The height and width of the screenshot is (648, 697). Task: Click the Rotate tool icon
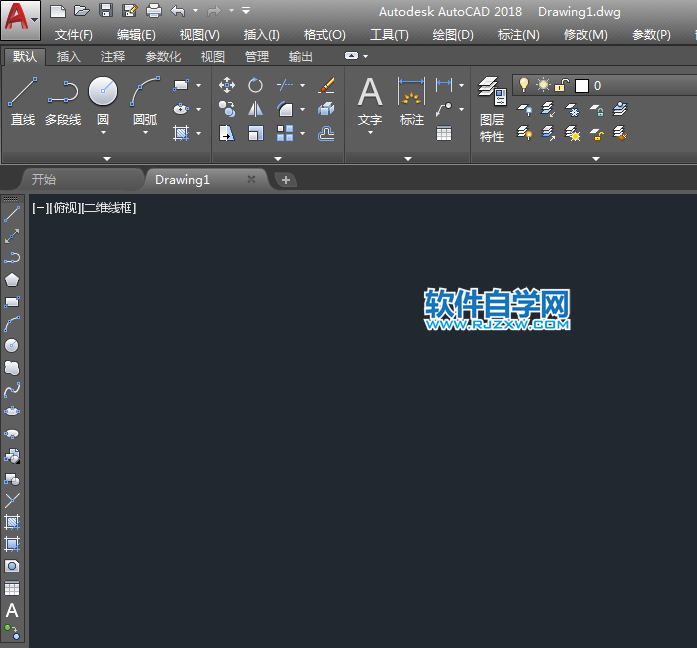pos(256,86)
